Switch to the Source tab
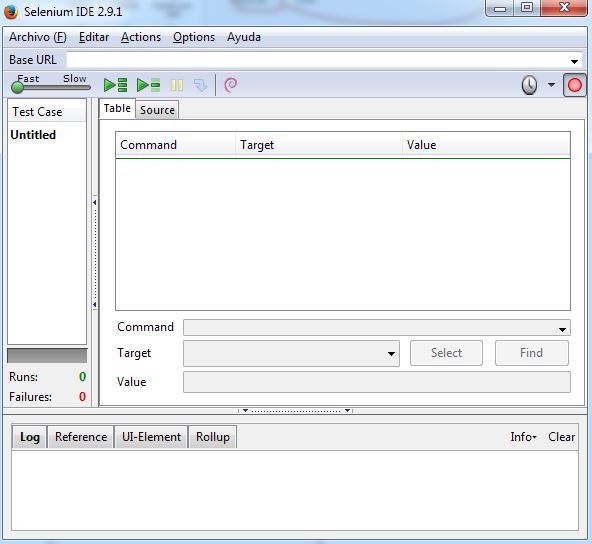The height and width of the screenshot is (544, 592). pos(157,110)
